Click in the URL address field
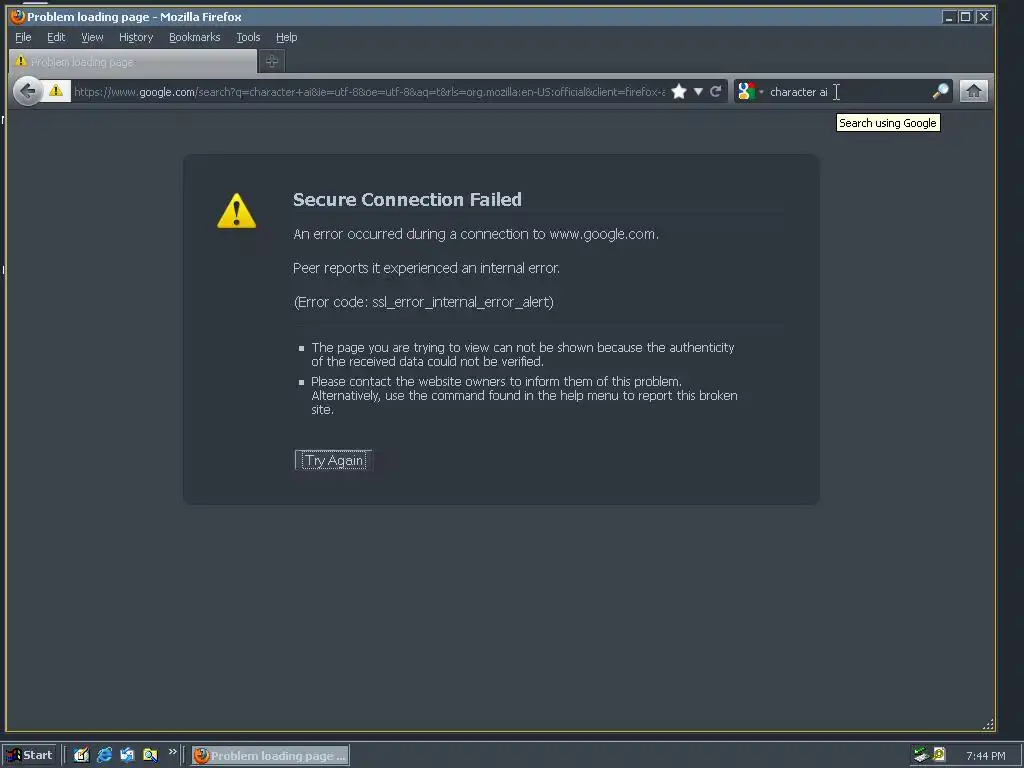Viewport: 1024px width, 768px height. pos(369,91)
